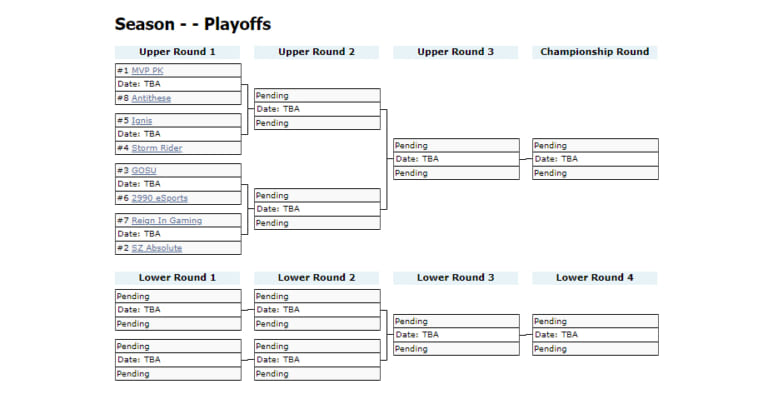768x404 pixels.
Task: Open the 2990 eSports team link
Action: point(160,198)
